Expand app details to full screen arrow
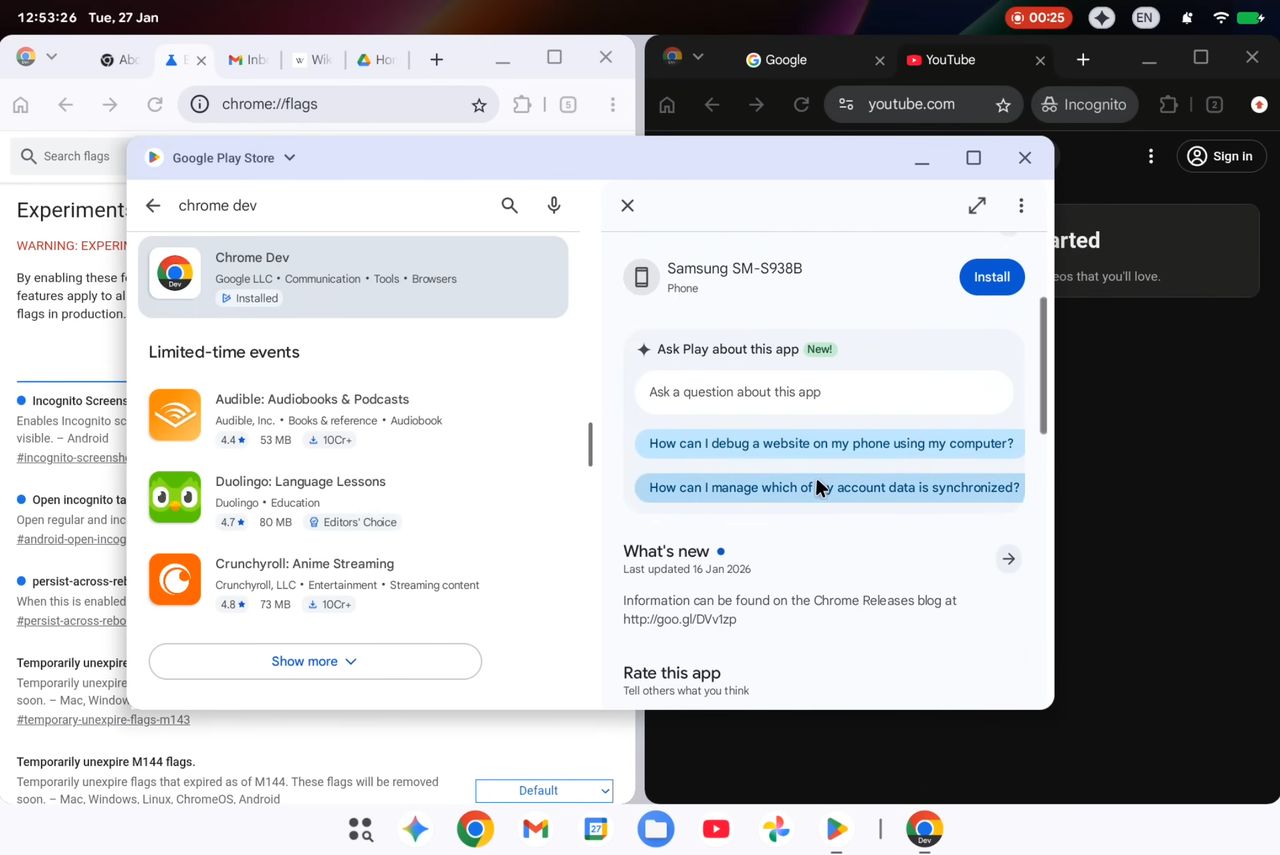Screen dimensions: 1280x855 click(x=977, y=205)
